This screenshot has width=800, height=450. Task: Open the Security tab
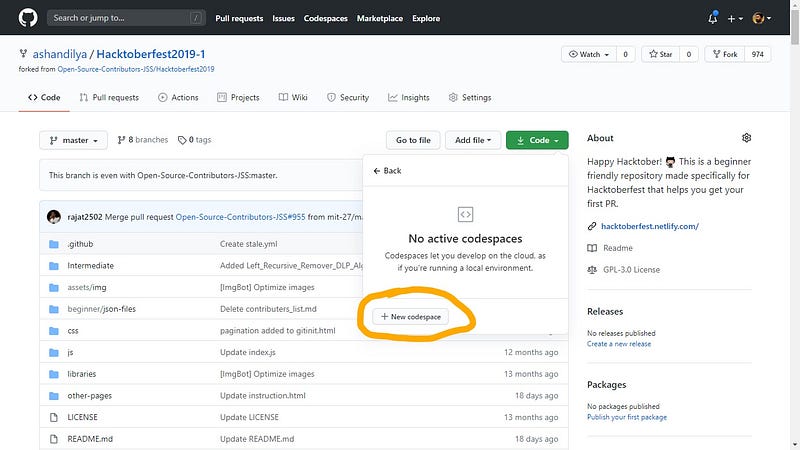pyautogui.click(x=348, y=97)
